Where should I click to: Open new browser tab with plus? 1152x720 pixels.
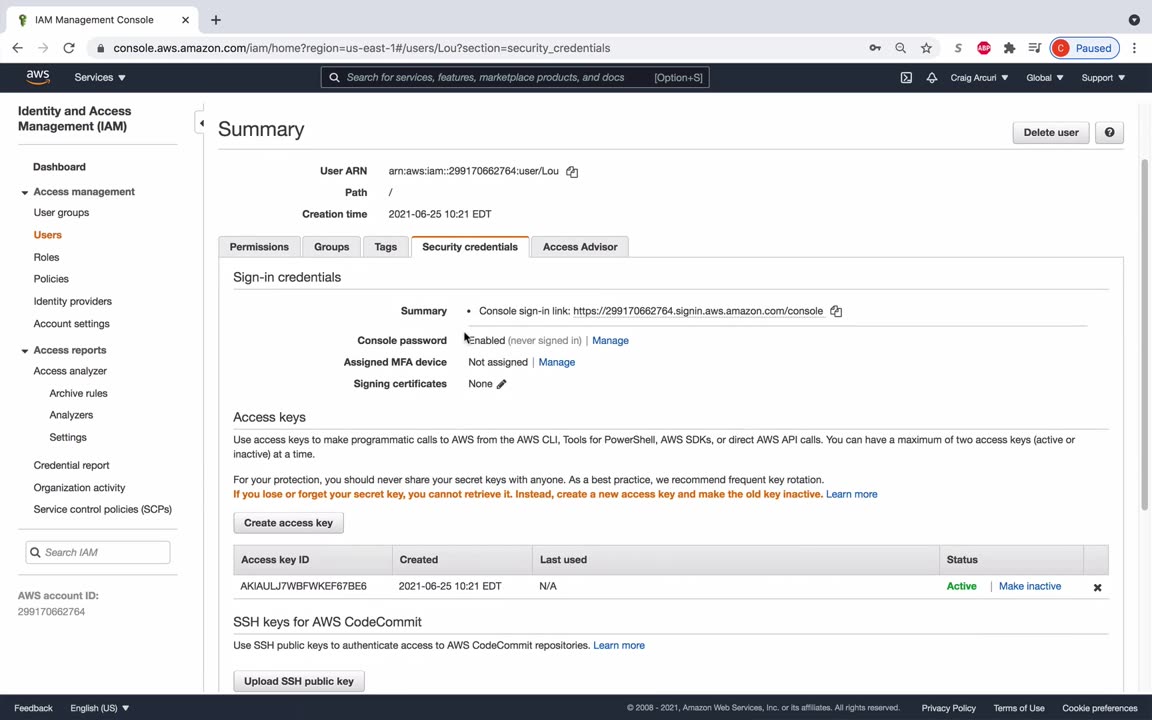(x=215, y=20)
